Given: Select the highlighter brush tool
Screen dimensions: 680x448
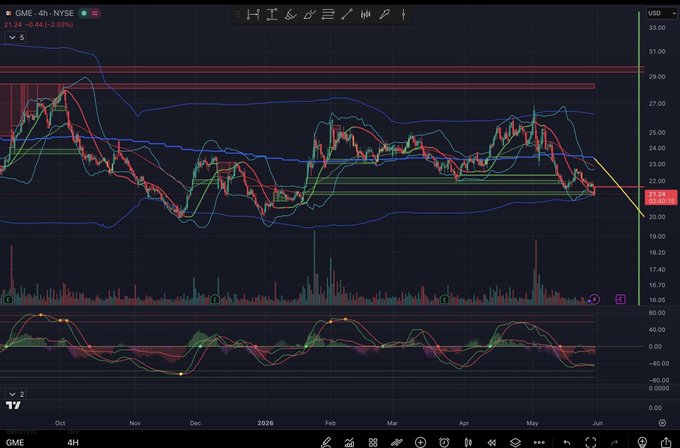Looking at the screenshot, I should [x=291, y=15].
